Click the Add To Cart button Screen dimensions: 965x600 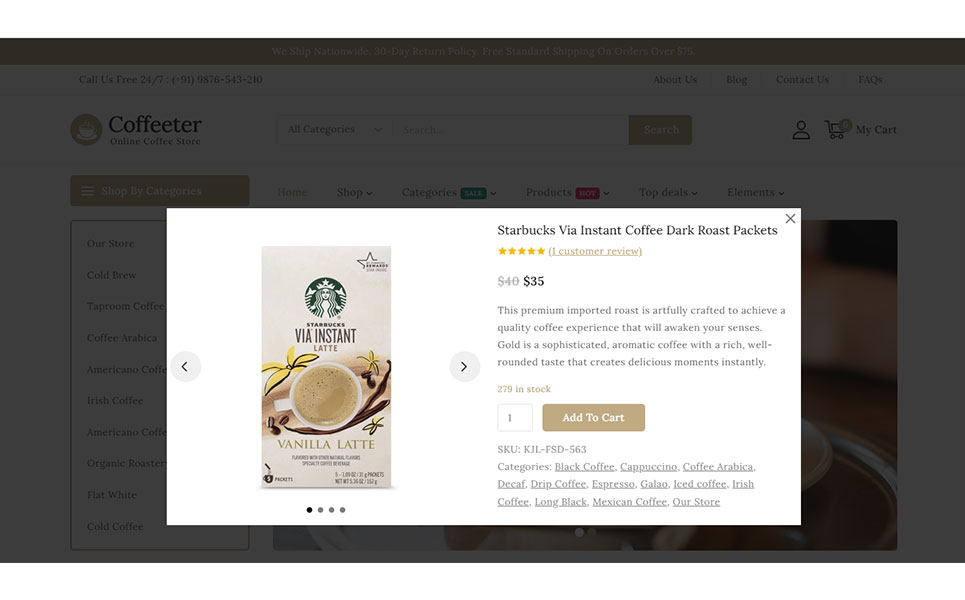coord(593,418)
